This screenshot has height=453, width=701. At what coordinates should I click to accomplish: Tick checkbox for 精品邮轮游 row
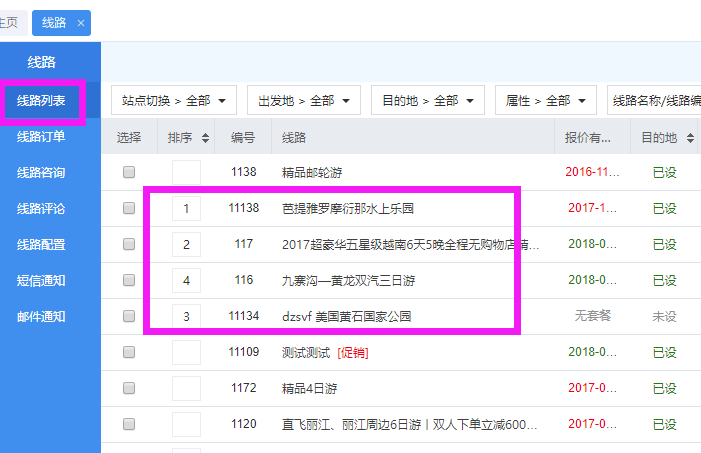point(129,172)
